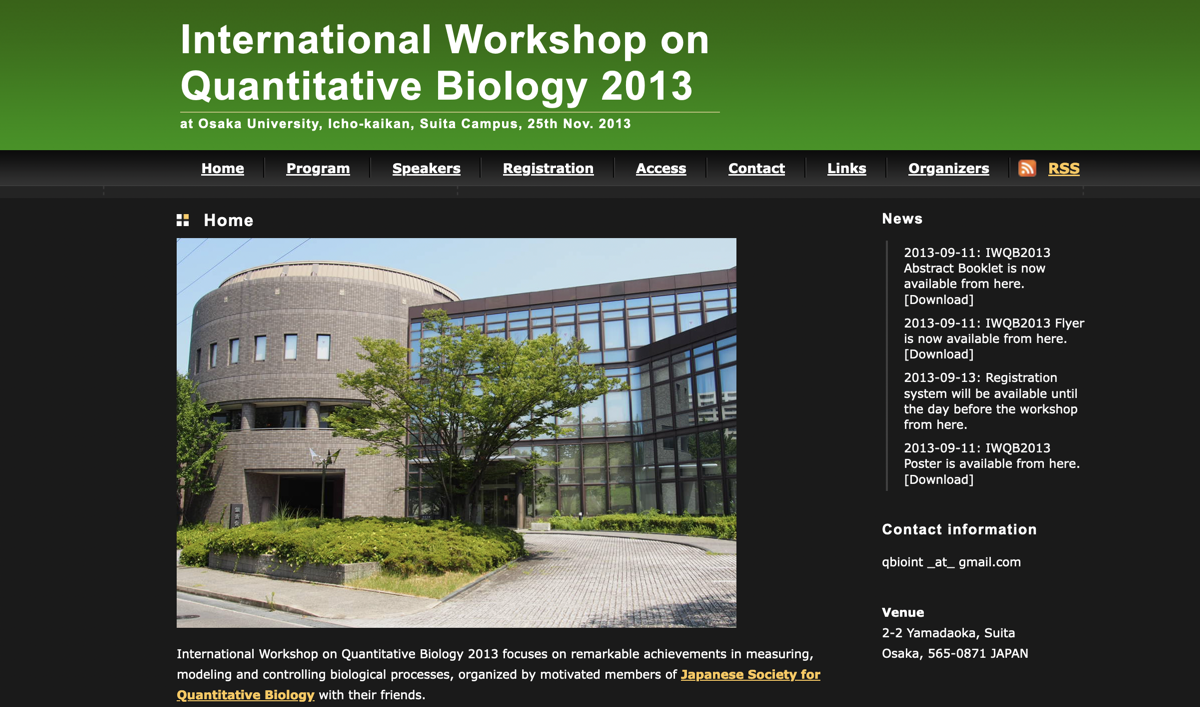This screenshot has height=707, width=1200.
Task: Click the grid icon beside Home heading
Action: point(183,220)
